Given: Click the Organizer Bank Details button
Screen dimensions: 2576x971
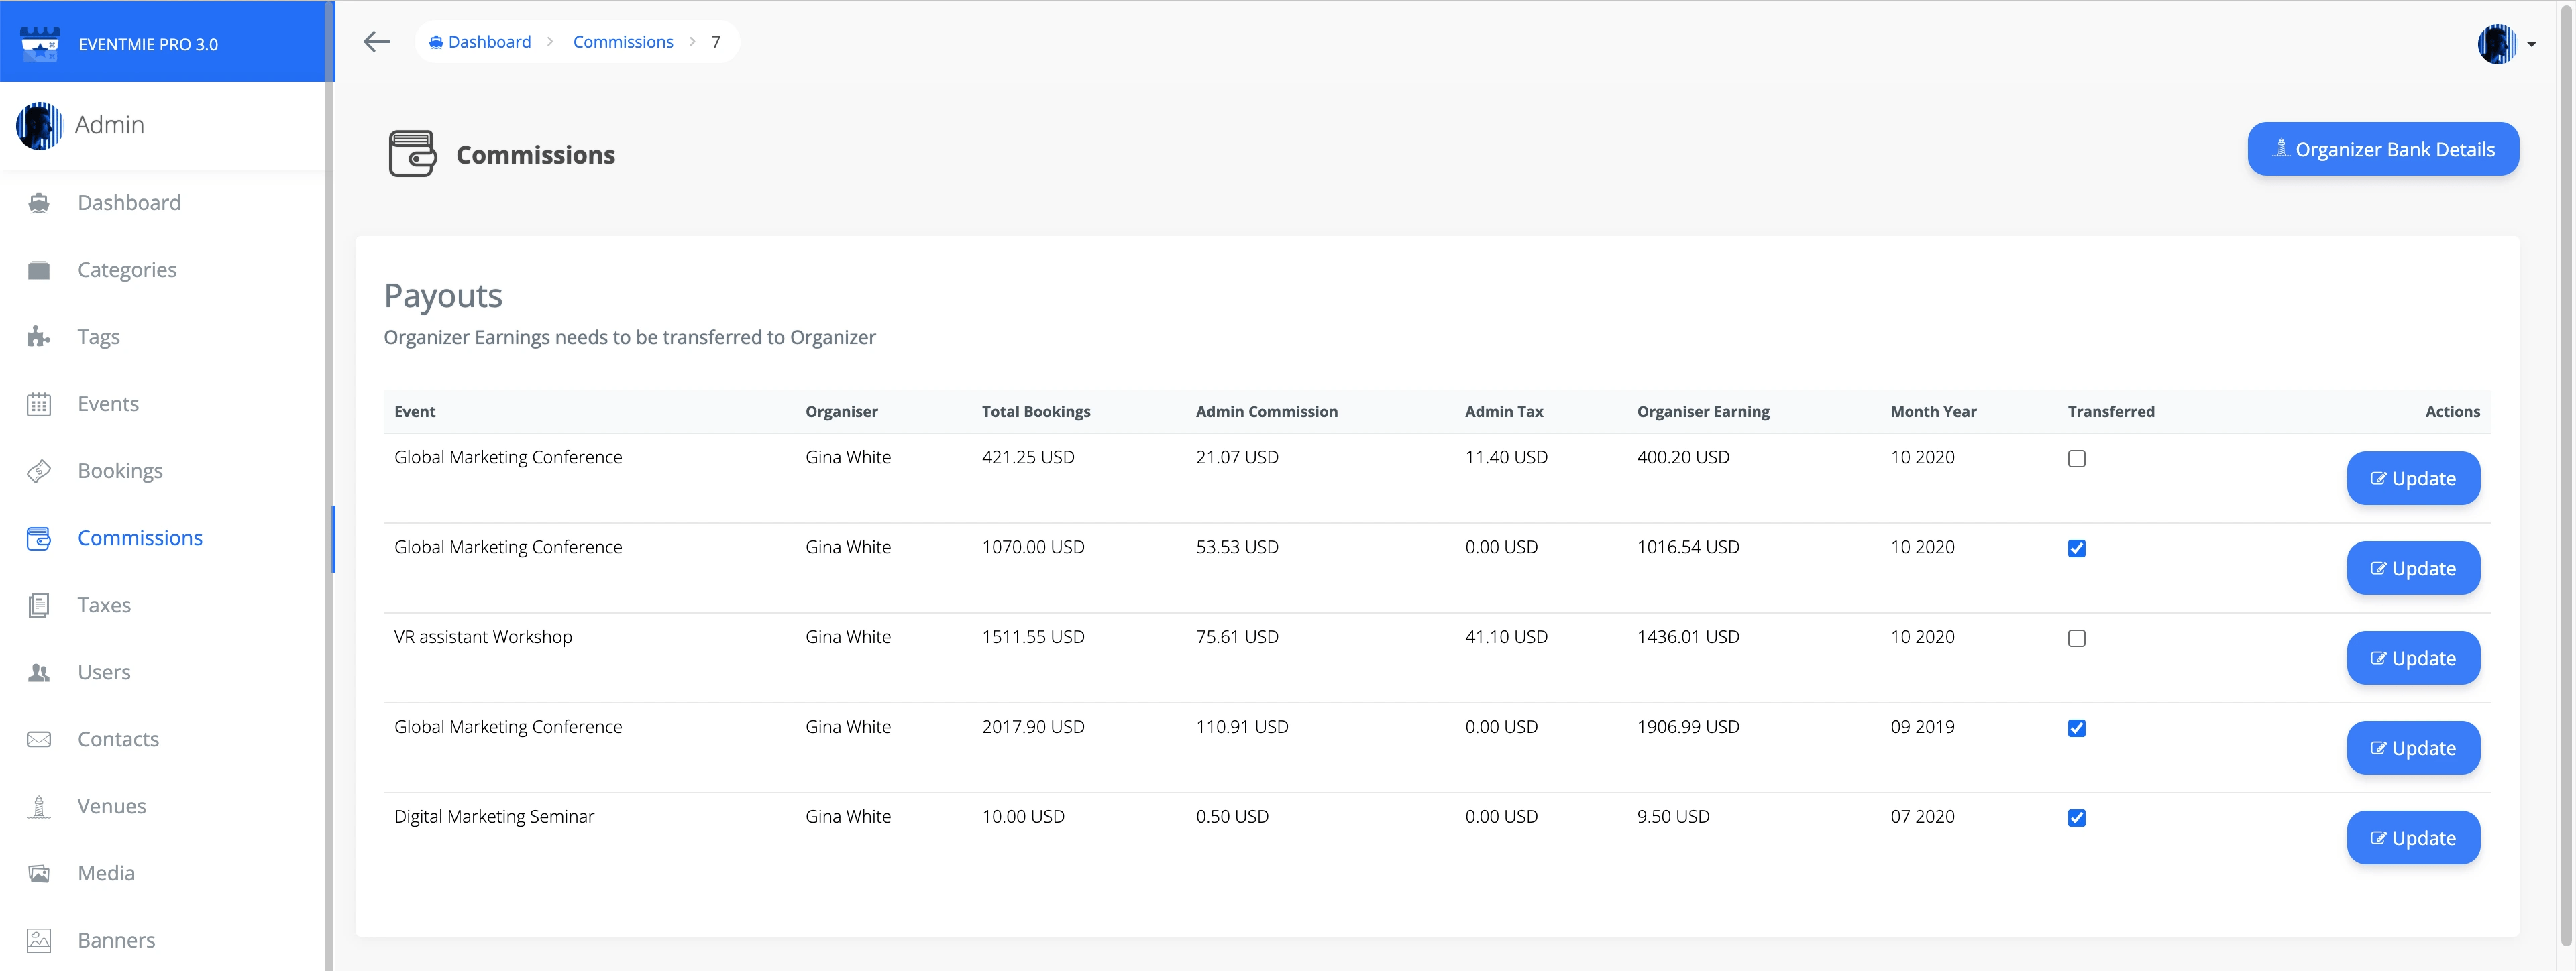Looking at the screenshot, I should pyautogui.click(x=2382, y=149).
